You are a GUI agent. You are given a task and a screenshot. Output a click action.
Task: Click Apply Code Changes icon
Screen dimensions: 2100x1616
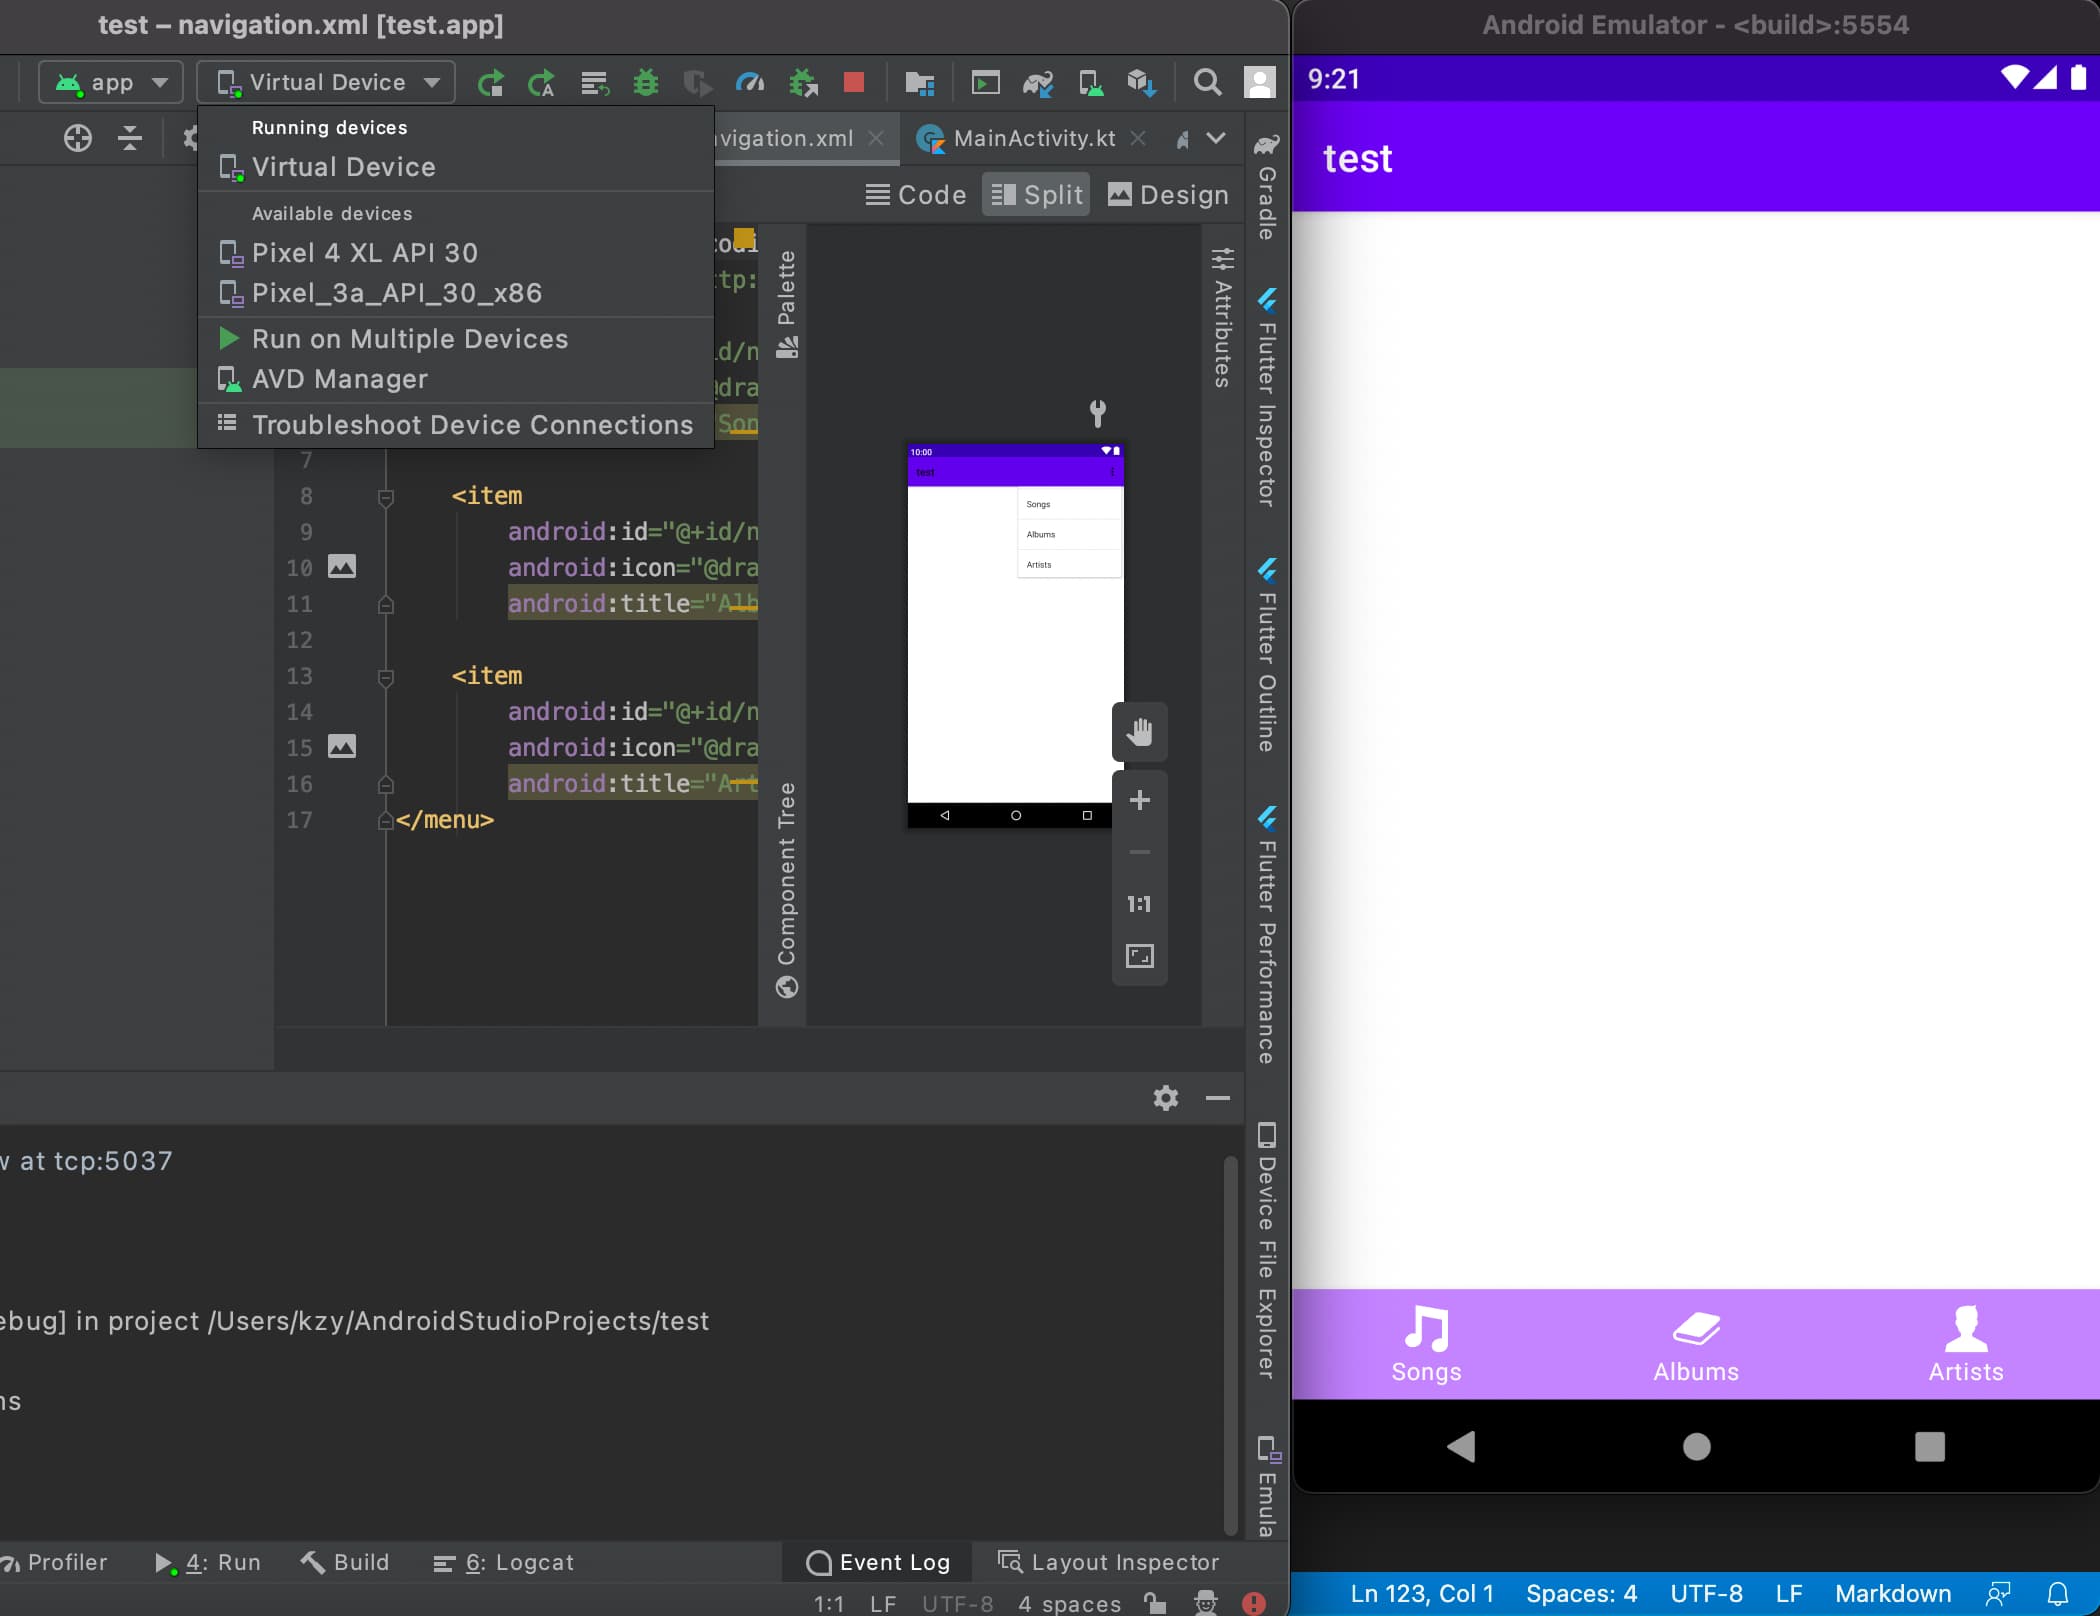tap(594, 83)
